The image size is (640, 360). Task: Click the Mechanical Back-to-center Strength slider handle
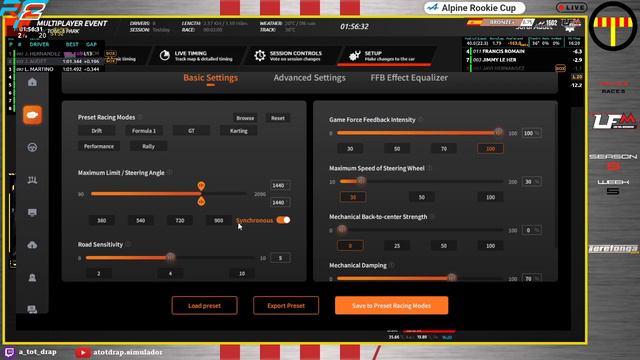342,229
